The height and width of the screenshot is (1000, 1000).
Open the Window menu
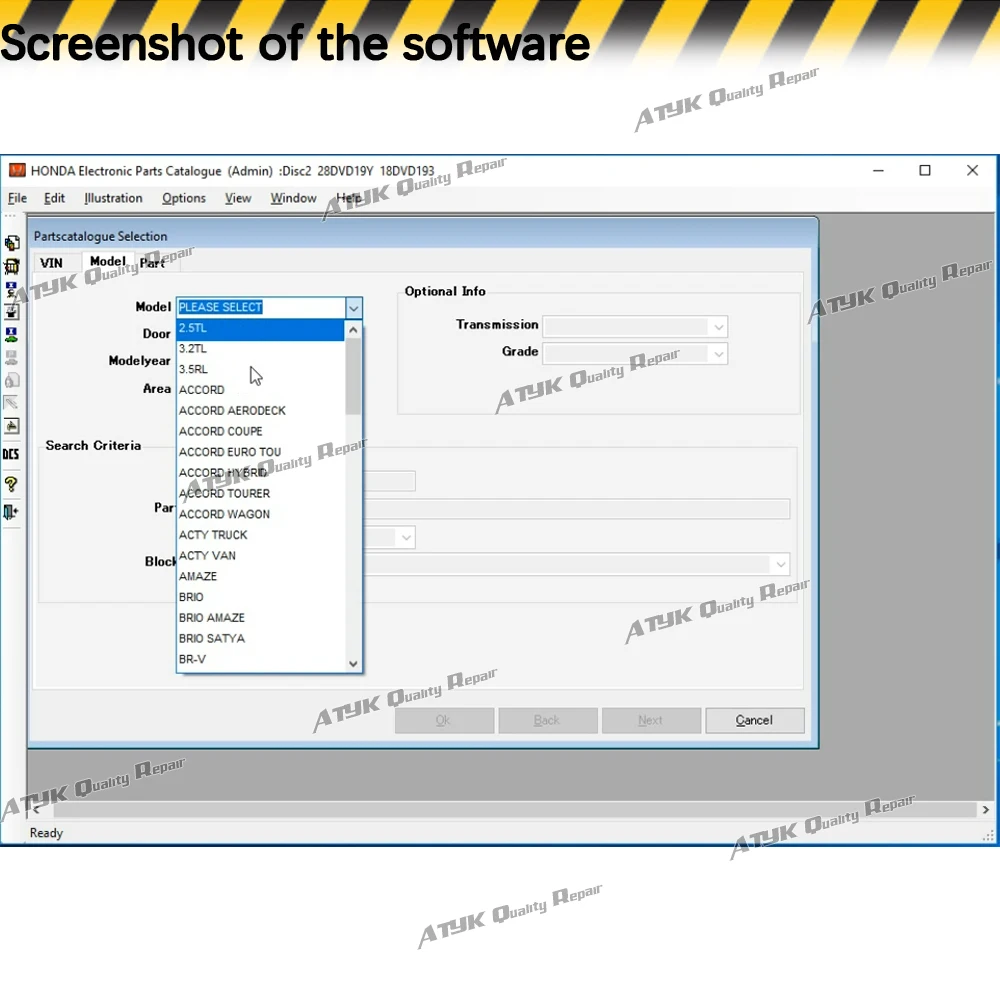tap(293, 198)
